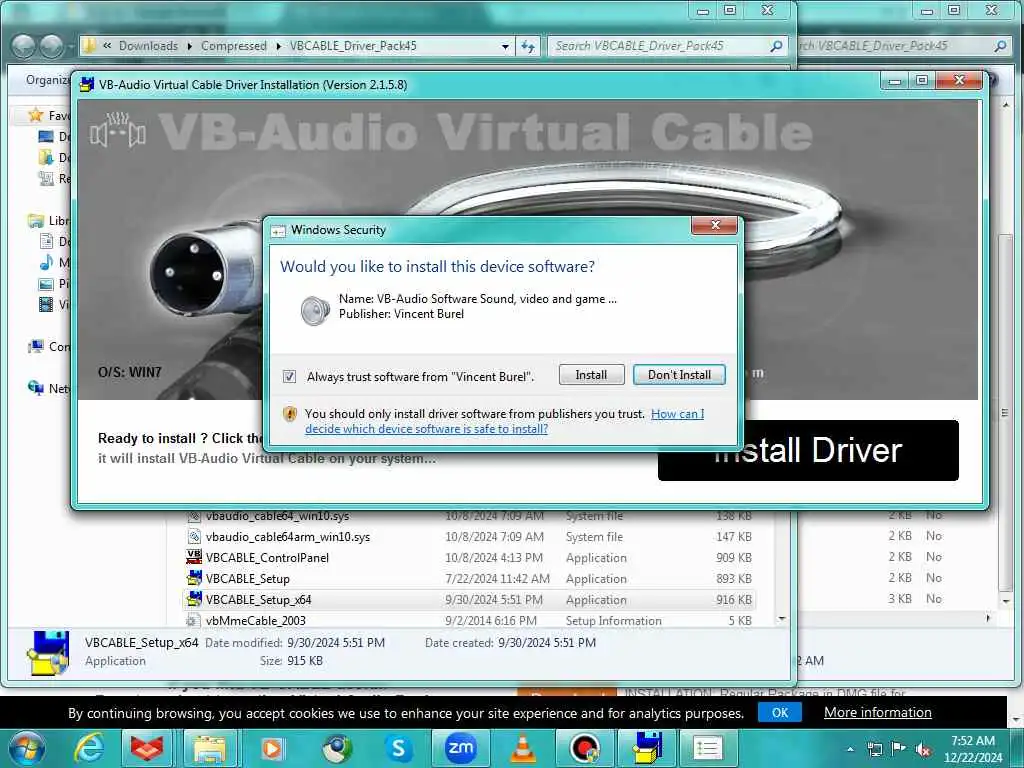Click VBCABLE_Setup_x64 file icon
1024x768 pixels.
coord(194,599)
